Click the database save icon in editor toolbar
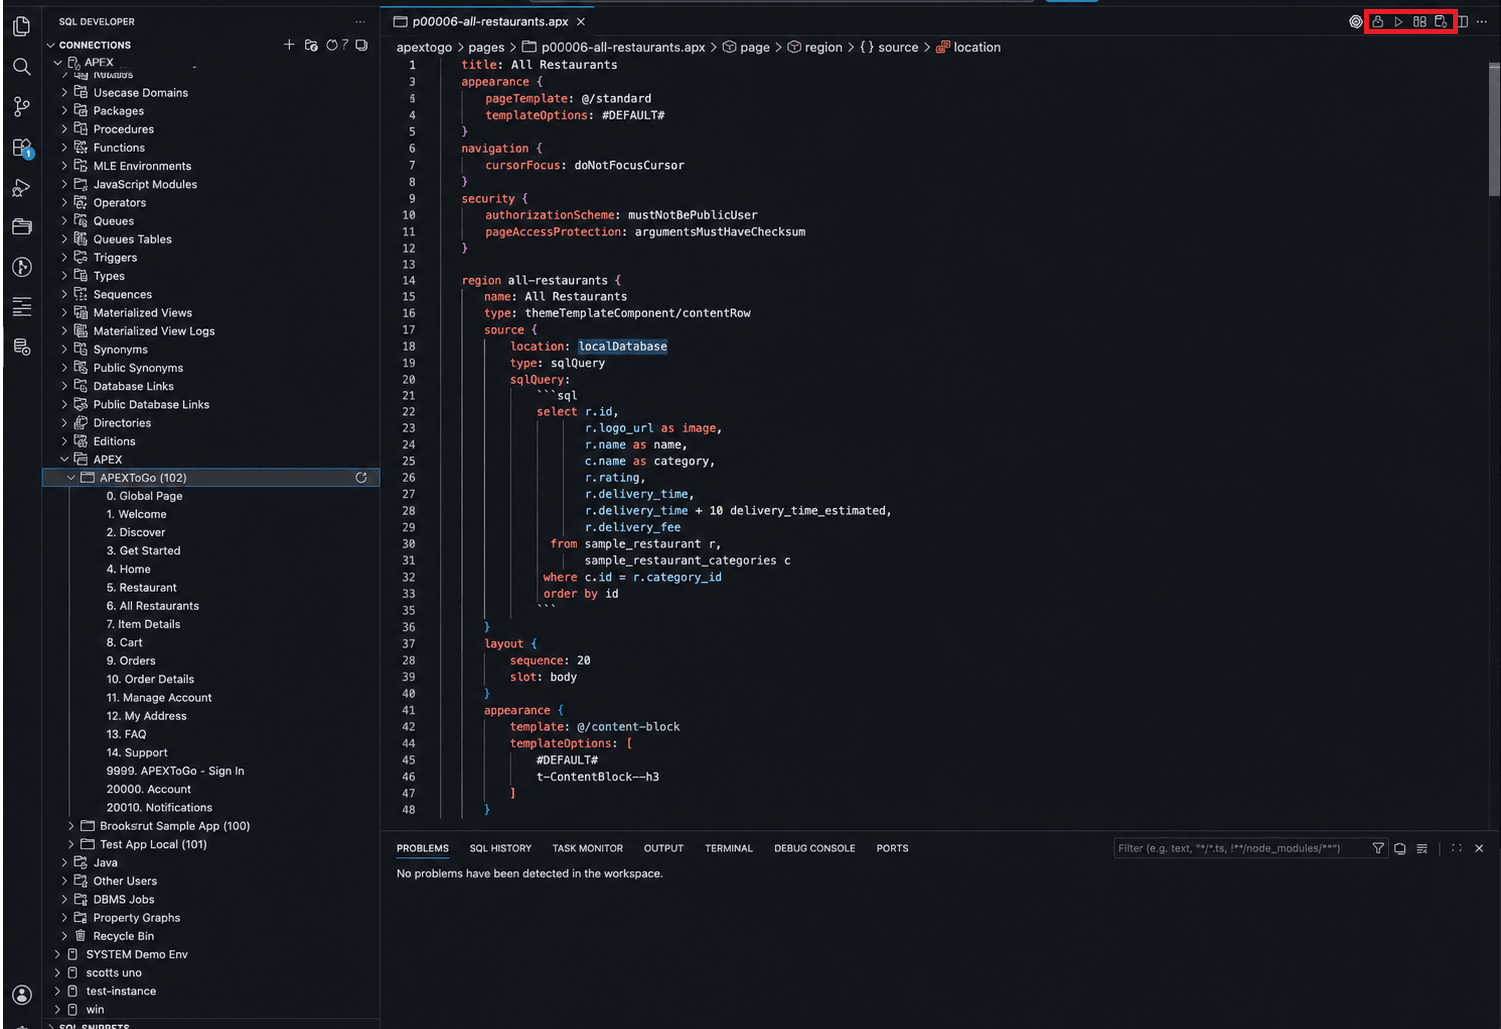1501x1029 pixels. click(x=1441, y=21)
